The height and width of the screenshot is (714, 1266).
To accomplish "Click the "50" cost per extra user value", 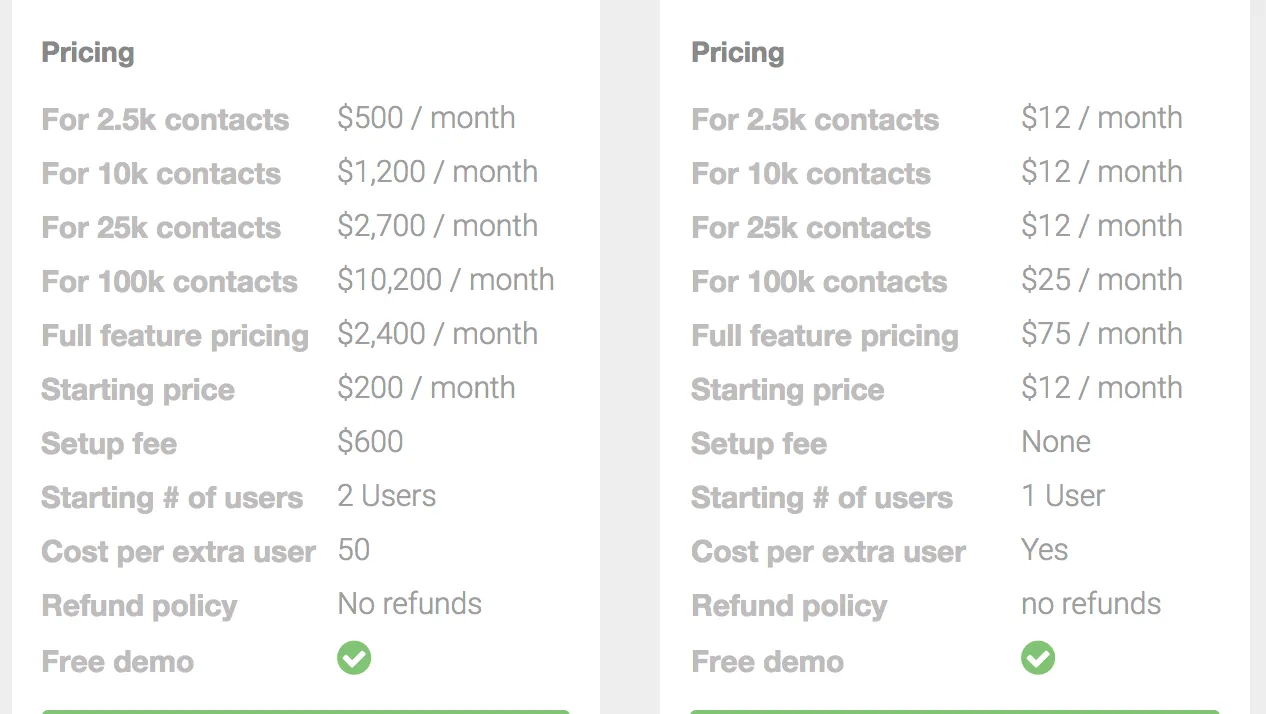I will pos(354,550).
